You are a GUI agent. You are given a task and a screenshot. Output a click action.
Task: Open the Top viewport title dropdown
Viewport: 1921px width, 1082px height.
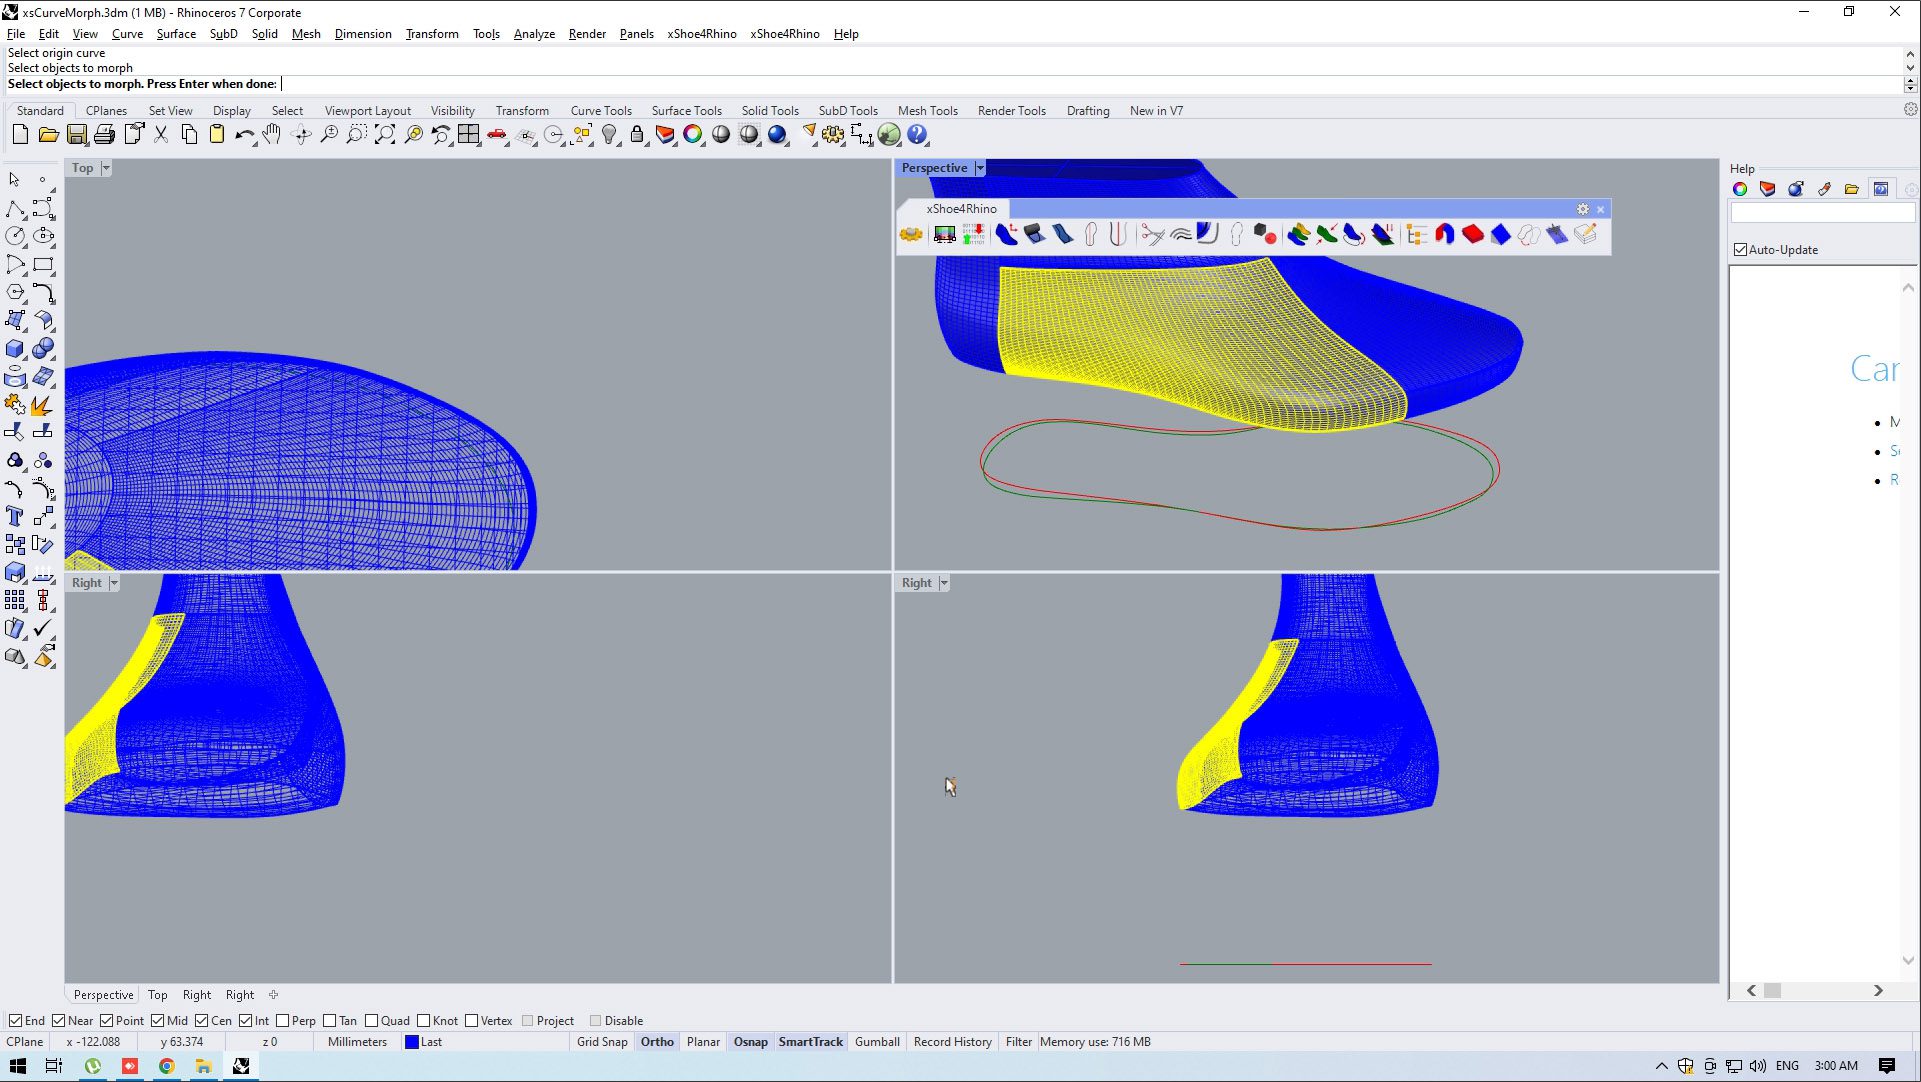106,168
